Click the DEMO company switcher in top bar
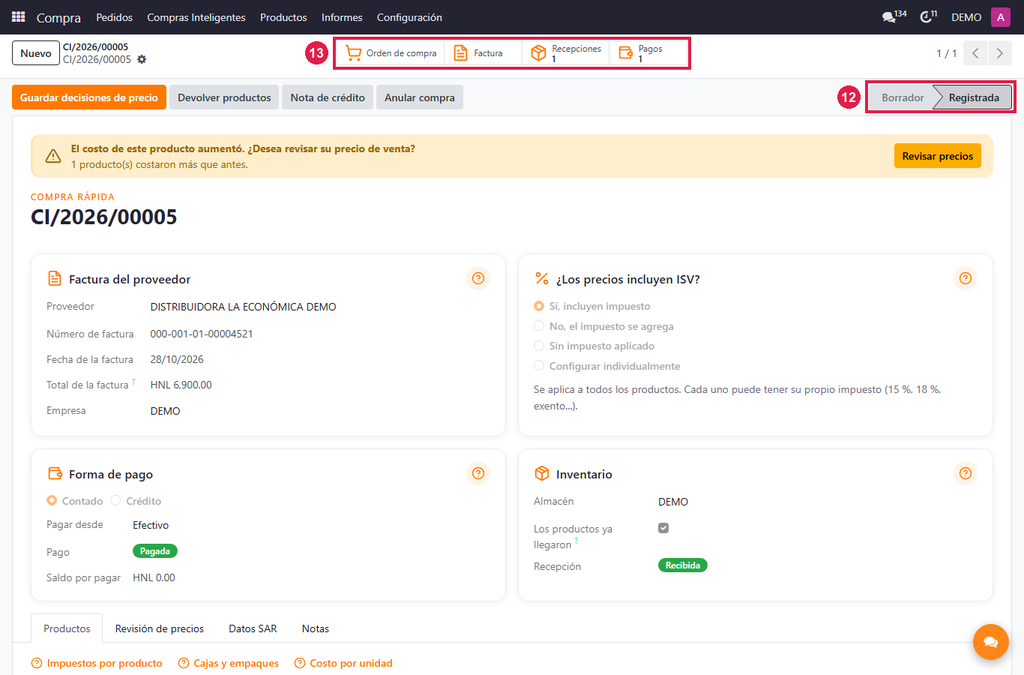The image size is (1024, 675). click(x=966, y=17)
